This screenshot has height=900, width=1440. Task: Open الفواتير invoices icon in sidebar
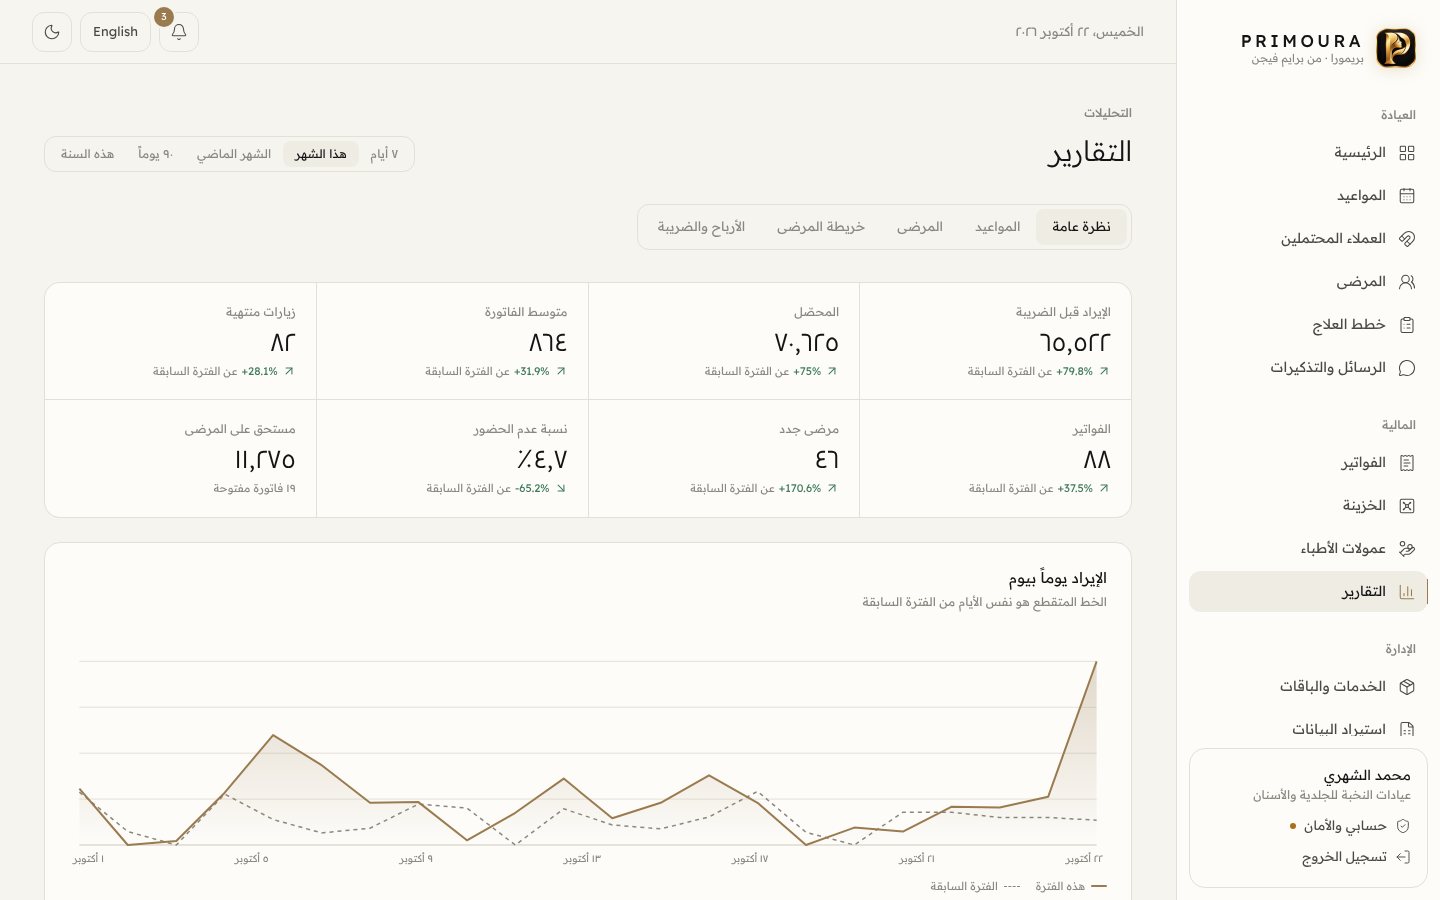pyautogui.click(x=1407, y=463)
